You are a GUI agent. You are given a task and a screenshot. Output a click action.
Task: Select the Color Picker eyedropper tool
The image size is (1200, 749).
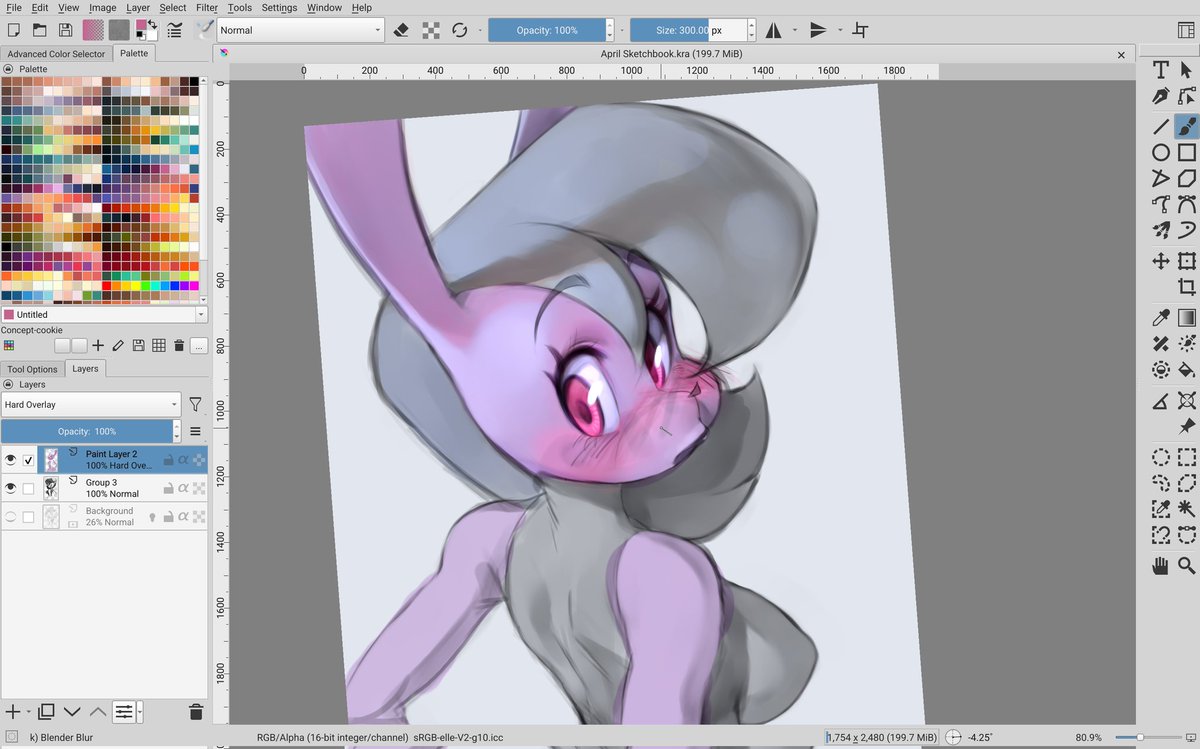pos(1160,319)
